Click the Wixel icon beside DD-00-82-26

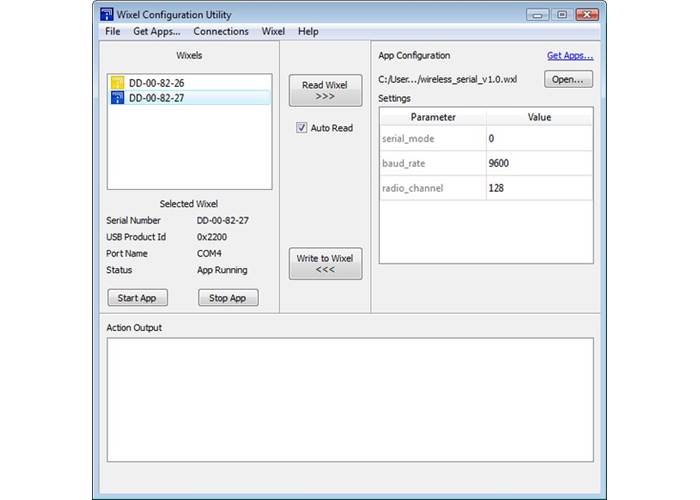click(x=117, y=83)
